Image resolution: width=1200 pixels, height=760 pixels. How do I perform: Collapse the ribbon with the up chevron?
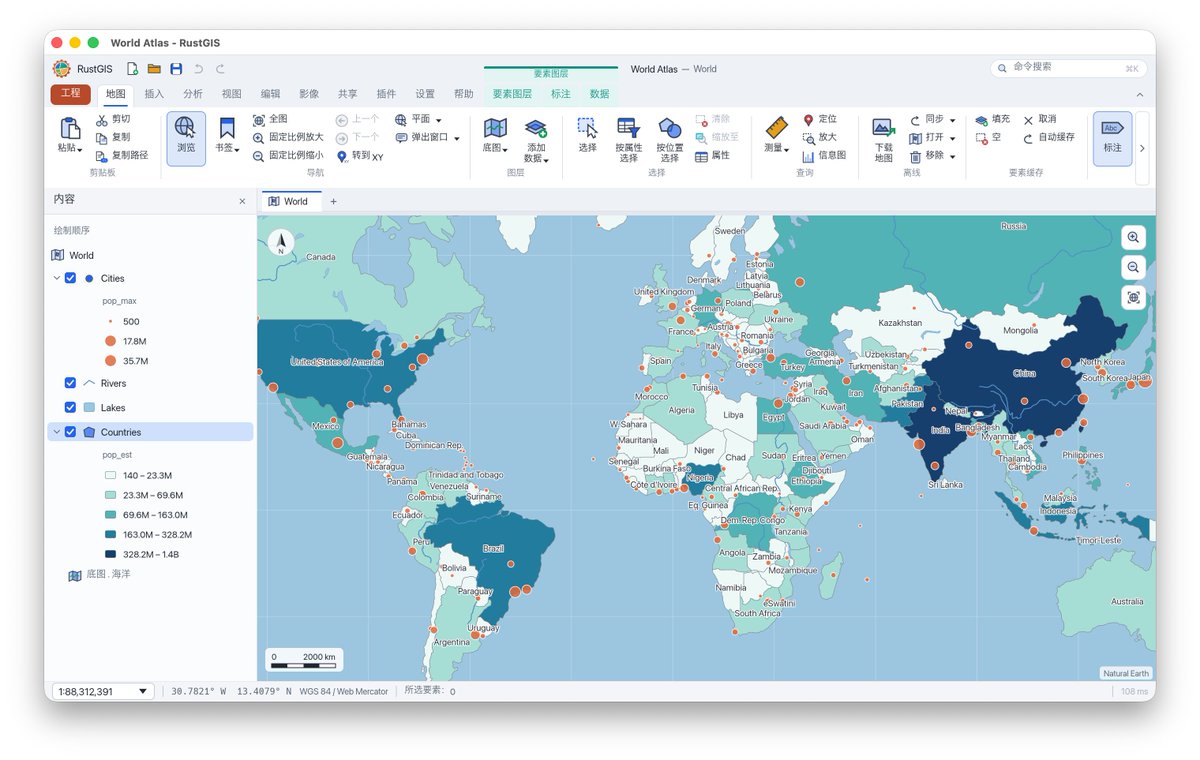(x=1139, y=94)
